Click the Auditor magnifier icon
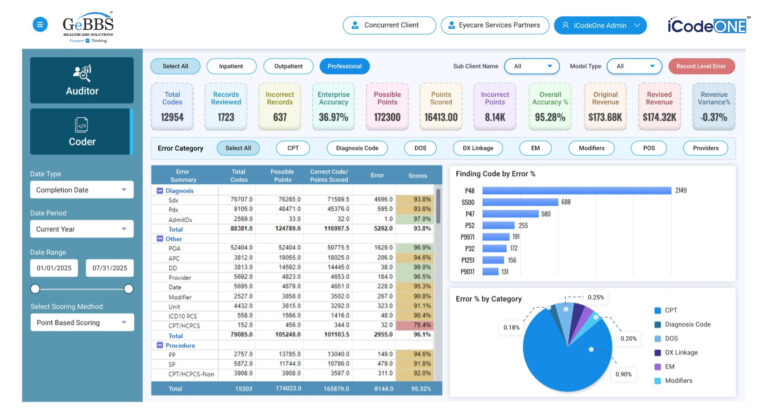Viewport: 768px width, 419px height. tap(82, 73)
